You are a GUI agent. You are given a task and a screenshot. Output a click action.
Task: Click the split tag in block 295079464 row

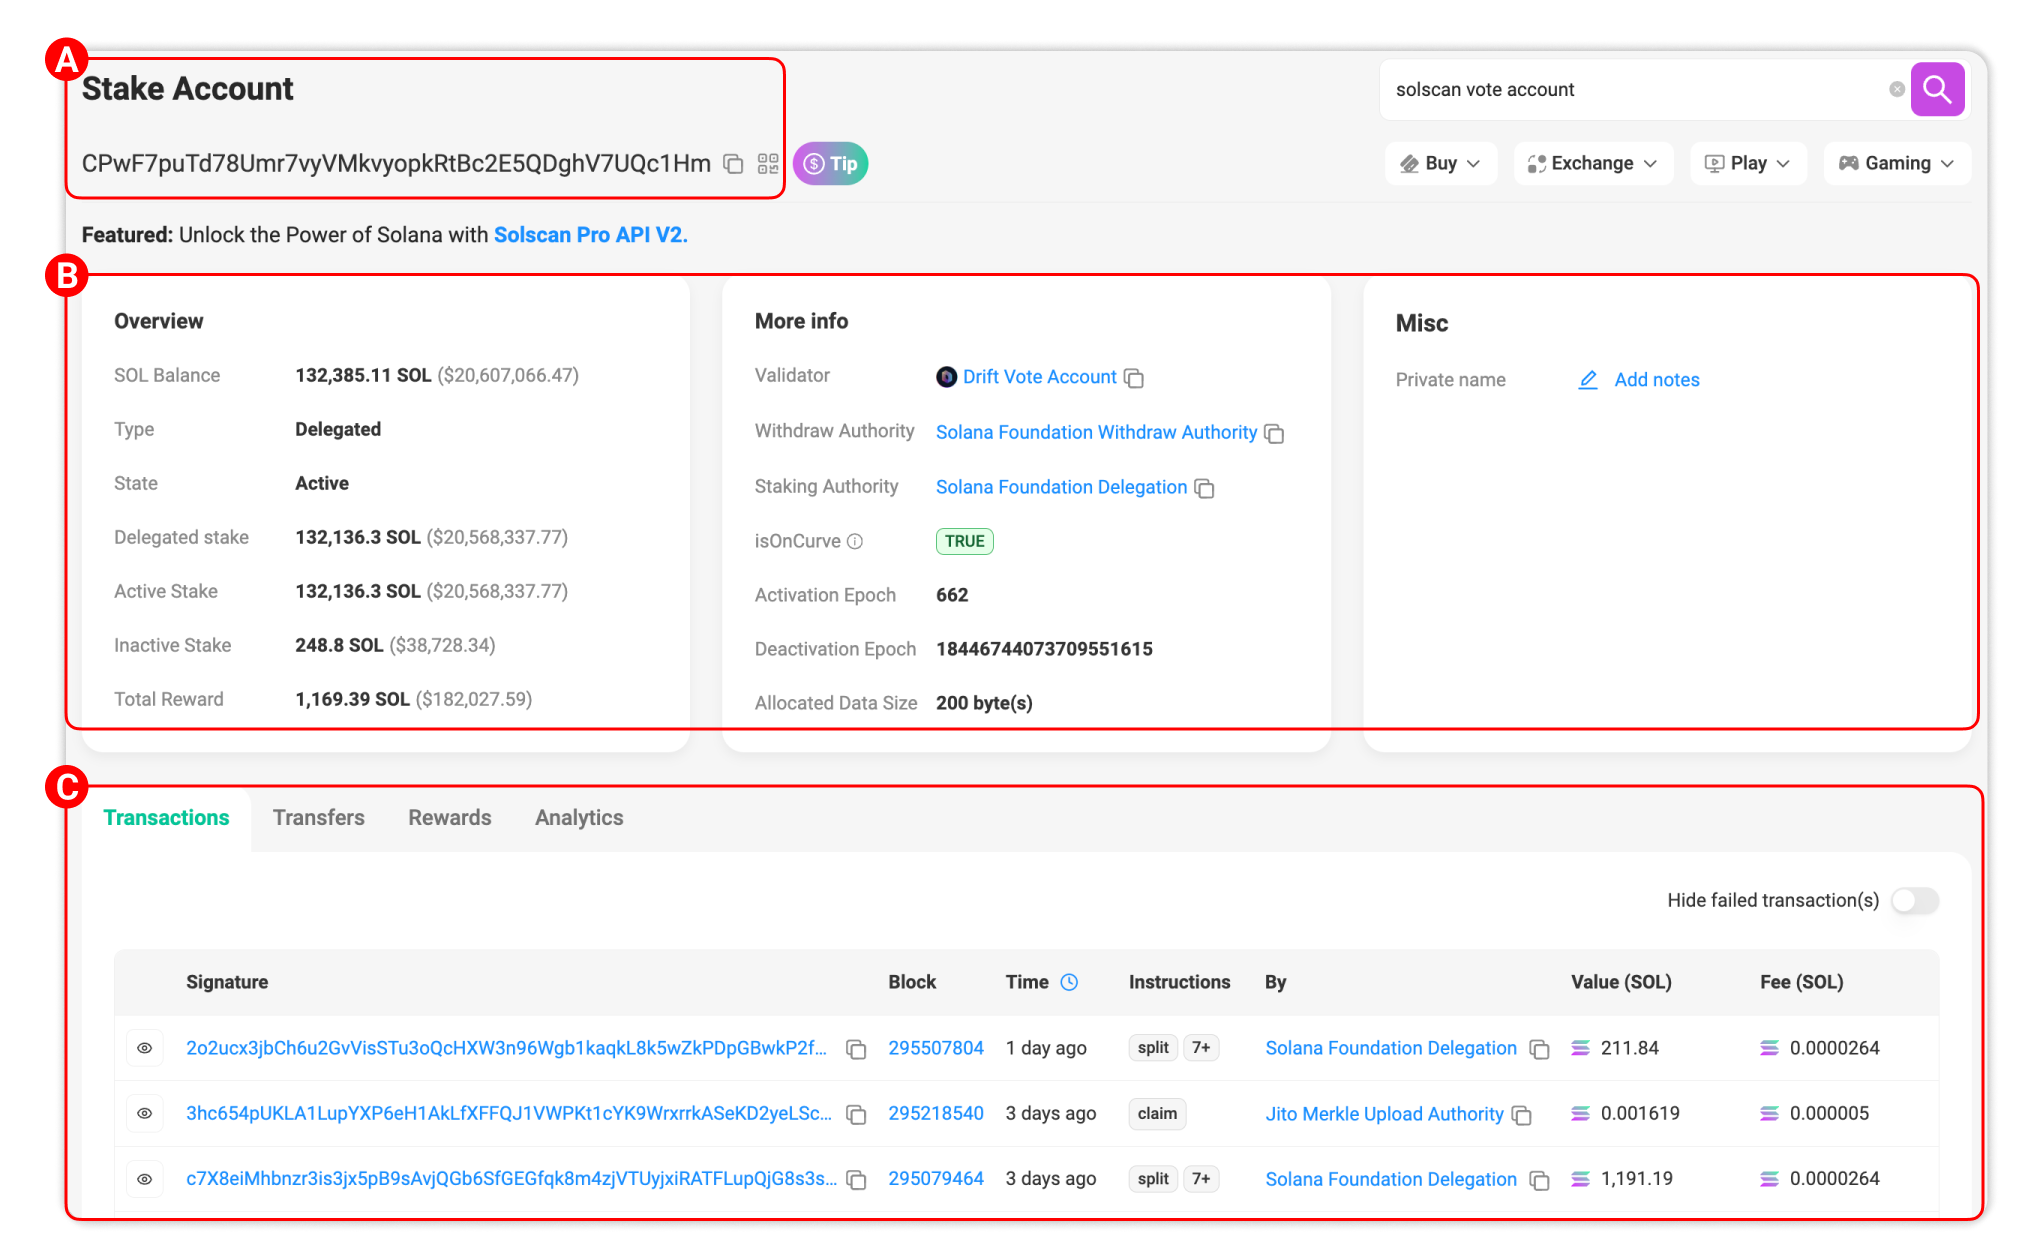(1153, 1179)
